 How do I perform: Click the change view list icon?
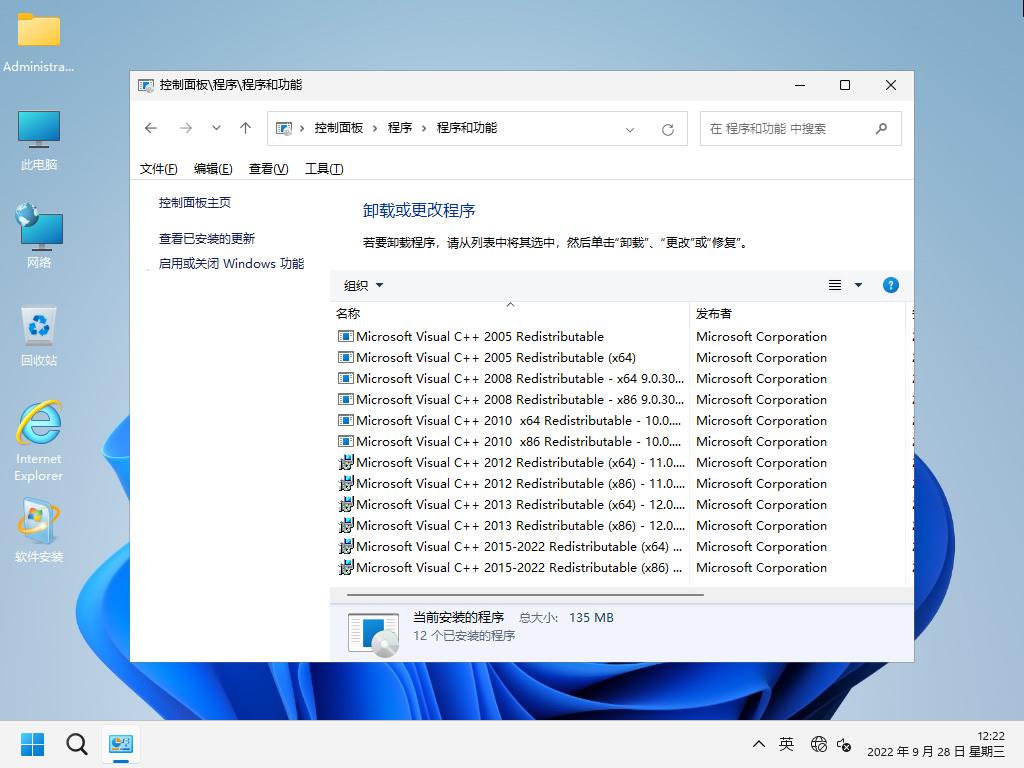(835, 285)
